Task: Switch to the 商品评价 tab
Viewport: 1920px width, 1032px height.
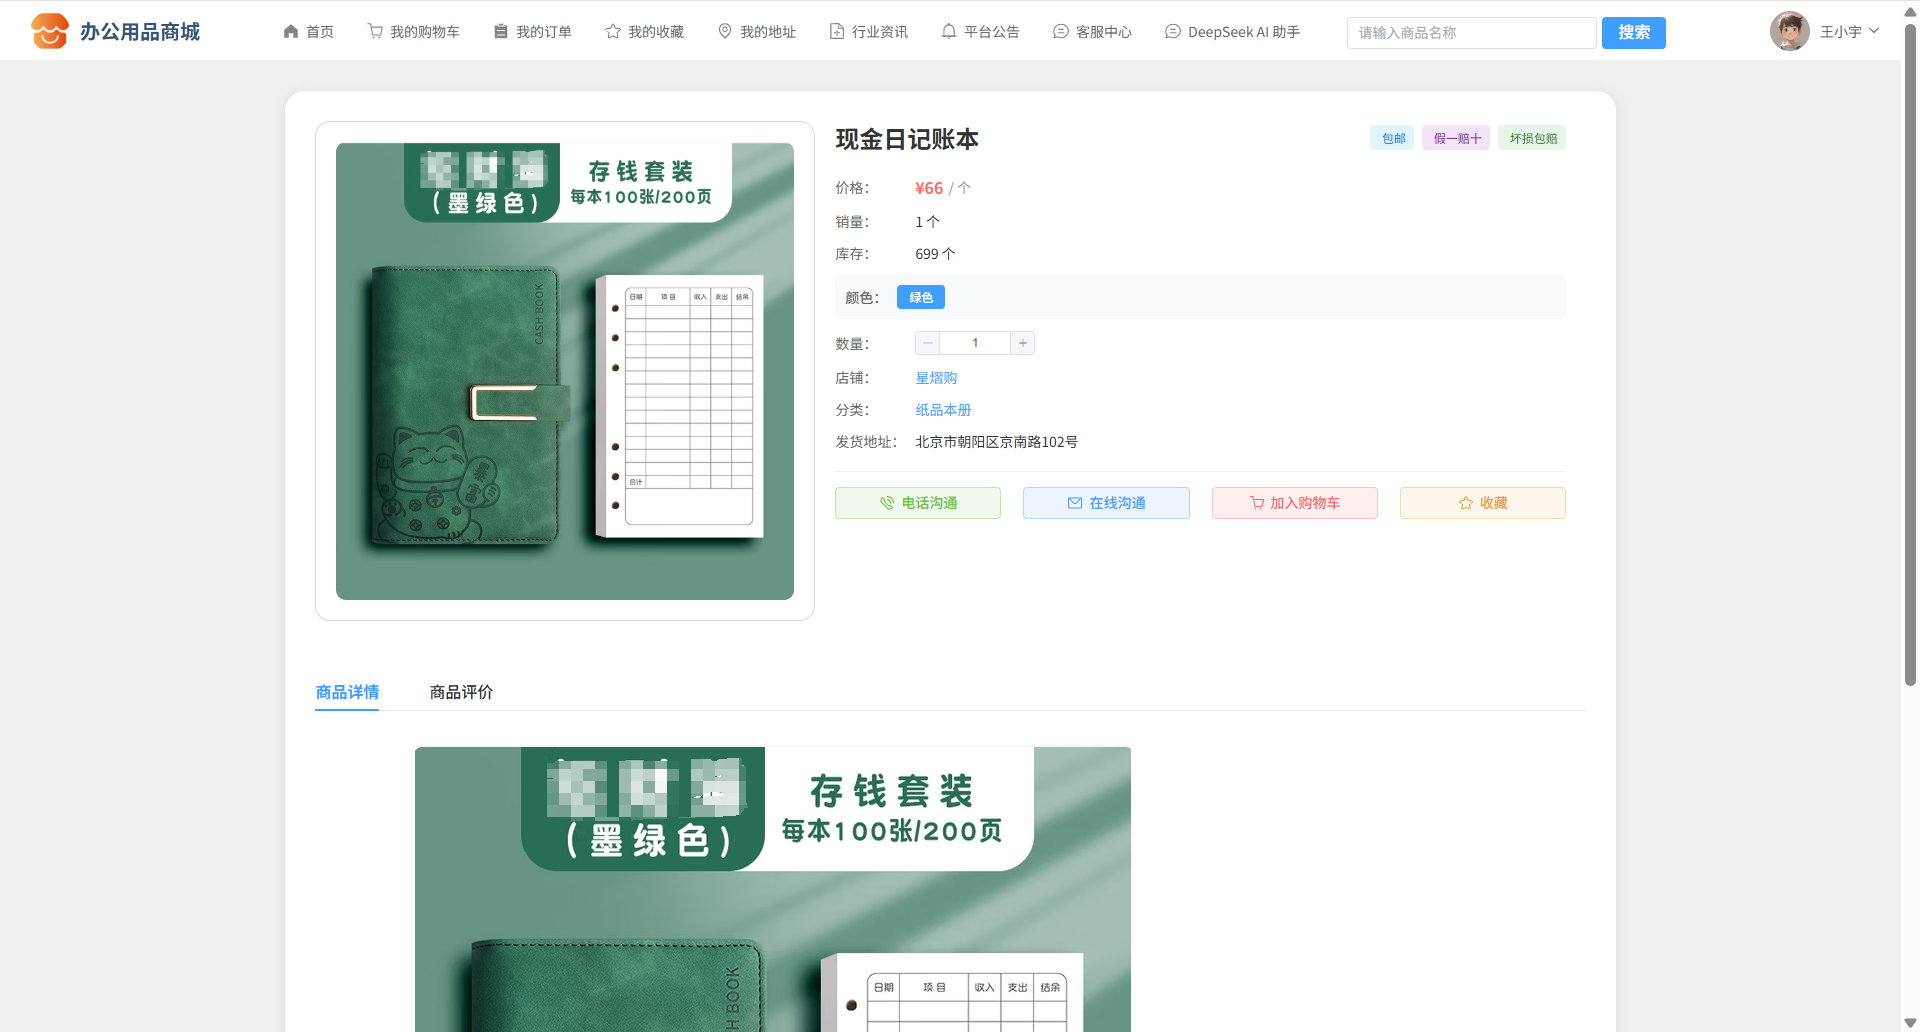Action: (x=461, y=692)
